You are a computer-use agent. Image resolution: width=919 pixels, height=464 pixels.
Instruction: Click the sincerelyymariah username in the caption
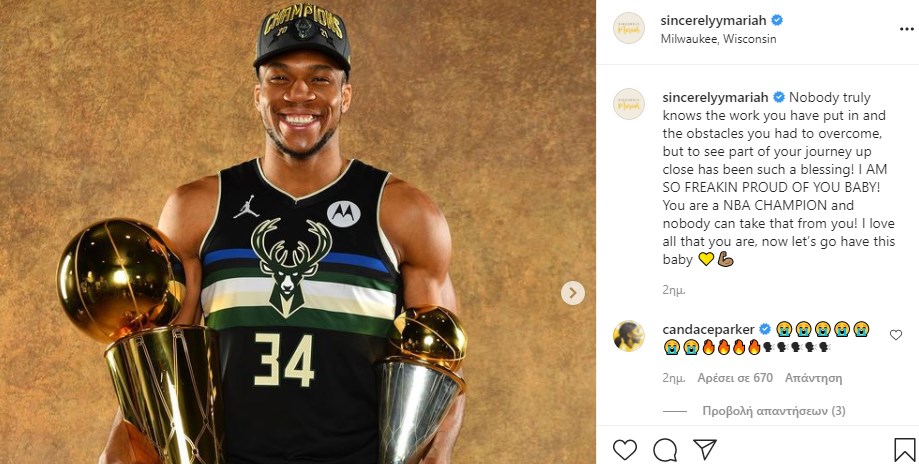click(x=714, y=97)
